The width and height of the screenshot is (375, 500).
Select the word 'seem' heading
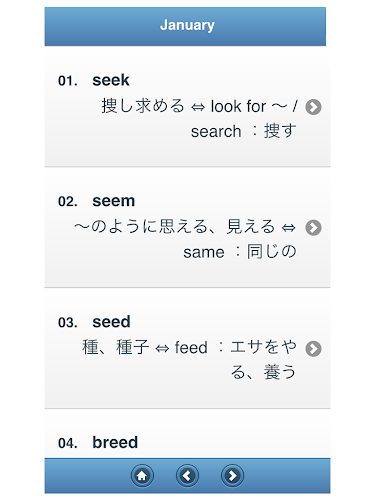(114, 201)
